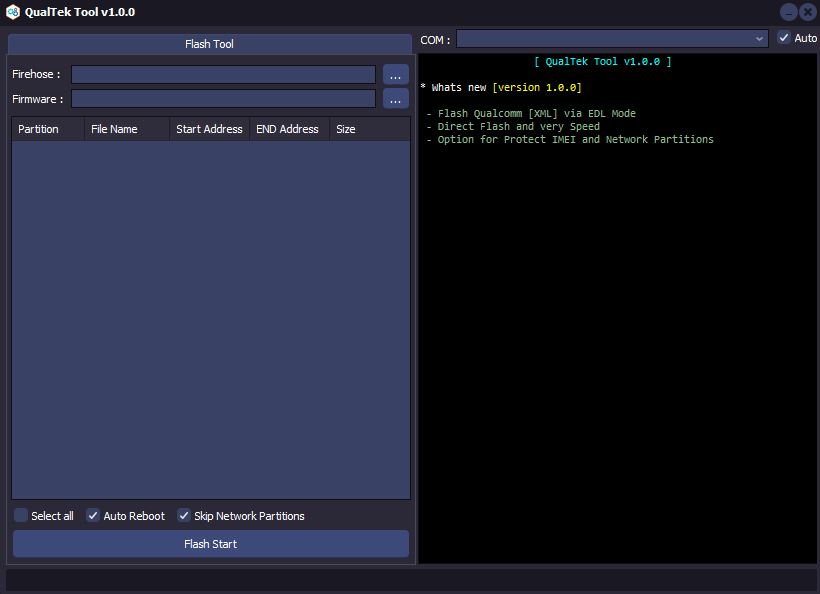Screen dimensions: 820x594
Task: Switch to the Flash Tool tab
Action: [209, 44]
